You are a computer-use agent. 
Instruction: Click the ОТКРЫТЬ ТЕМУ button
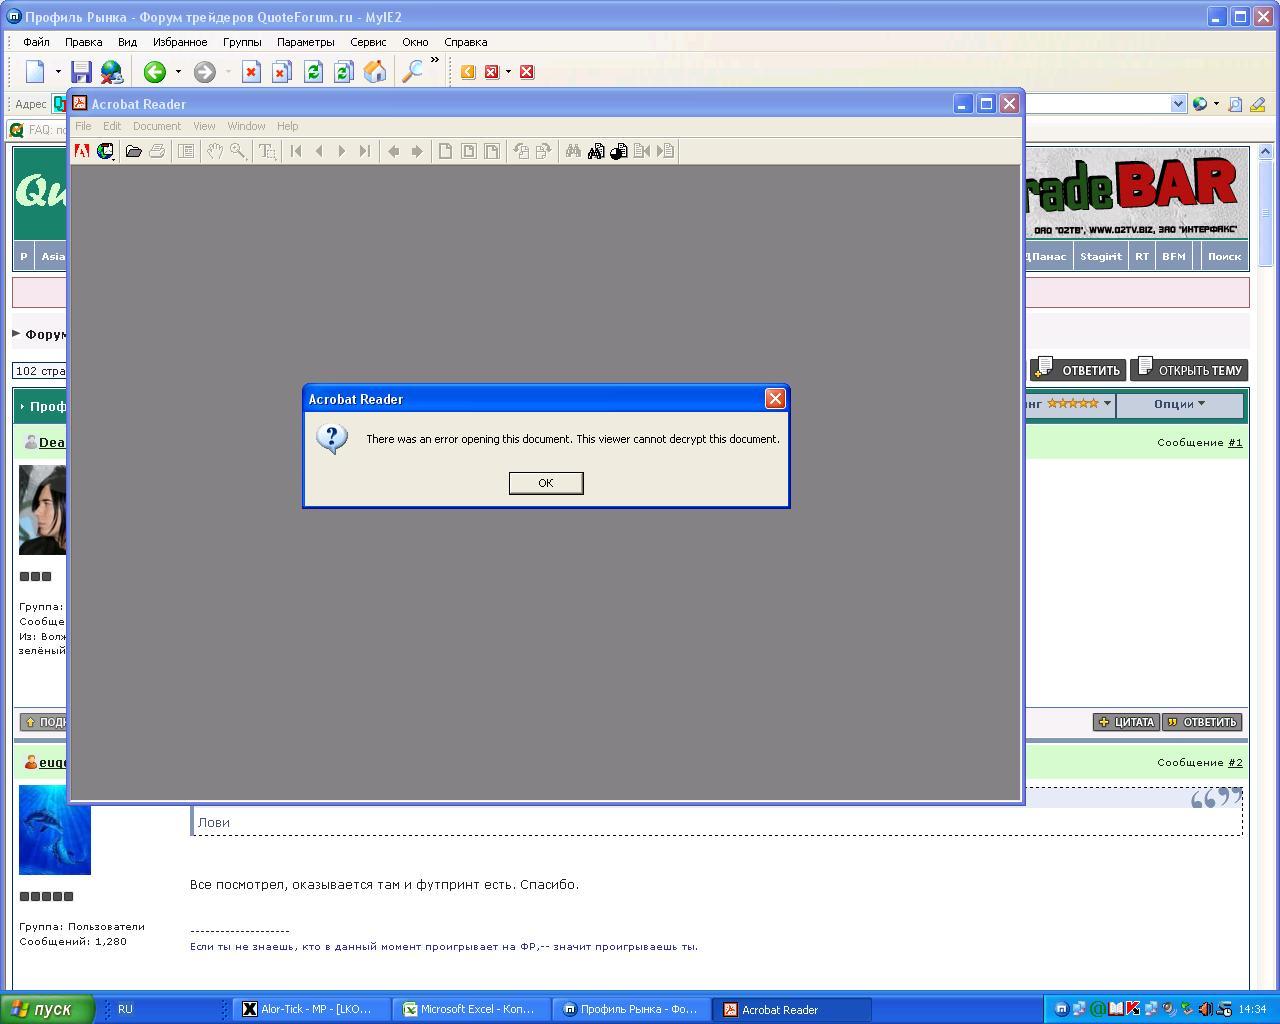tap(1189, 370)
